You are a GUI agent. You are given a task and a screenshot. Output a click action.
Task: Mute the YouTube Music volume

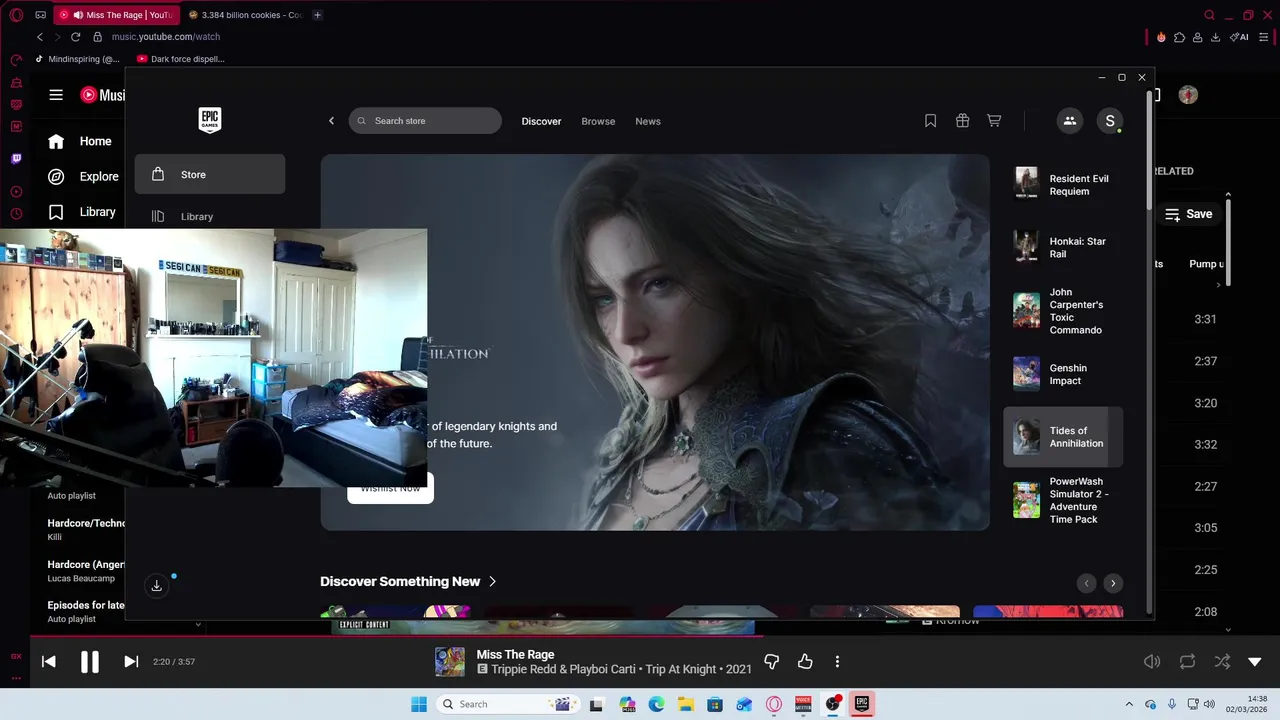pos(1152,661)
